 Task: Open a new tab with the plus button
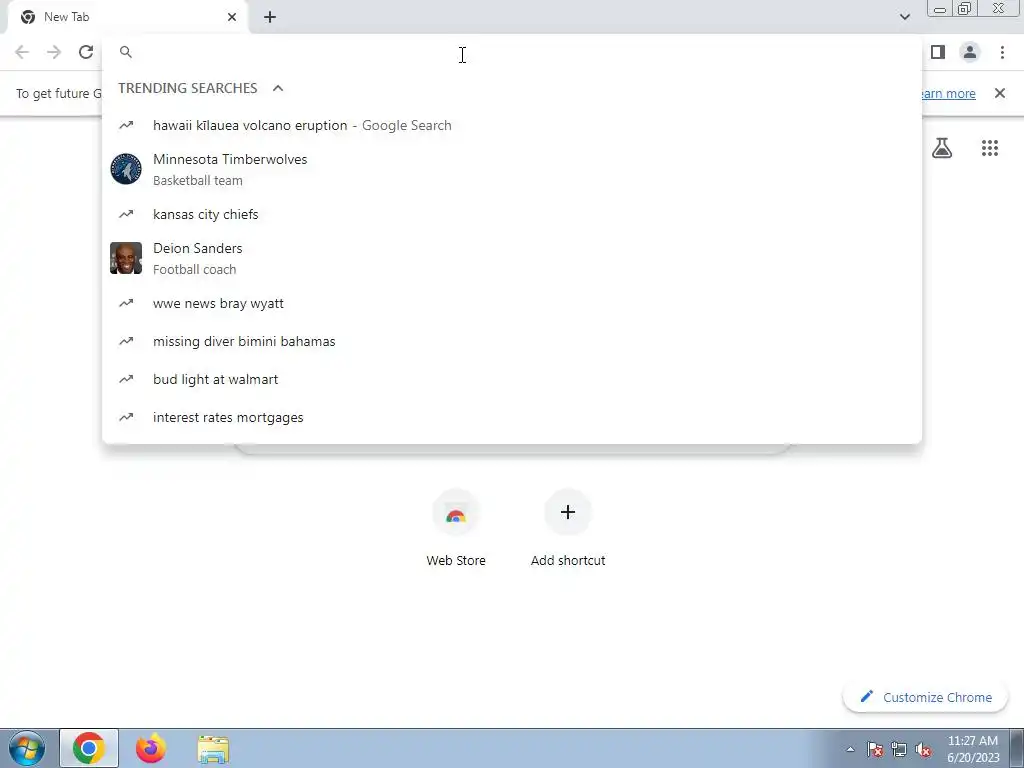pyautogui.click(x=270, y=17)
